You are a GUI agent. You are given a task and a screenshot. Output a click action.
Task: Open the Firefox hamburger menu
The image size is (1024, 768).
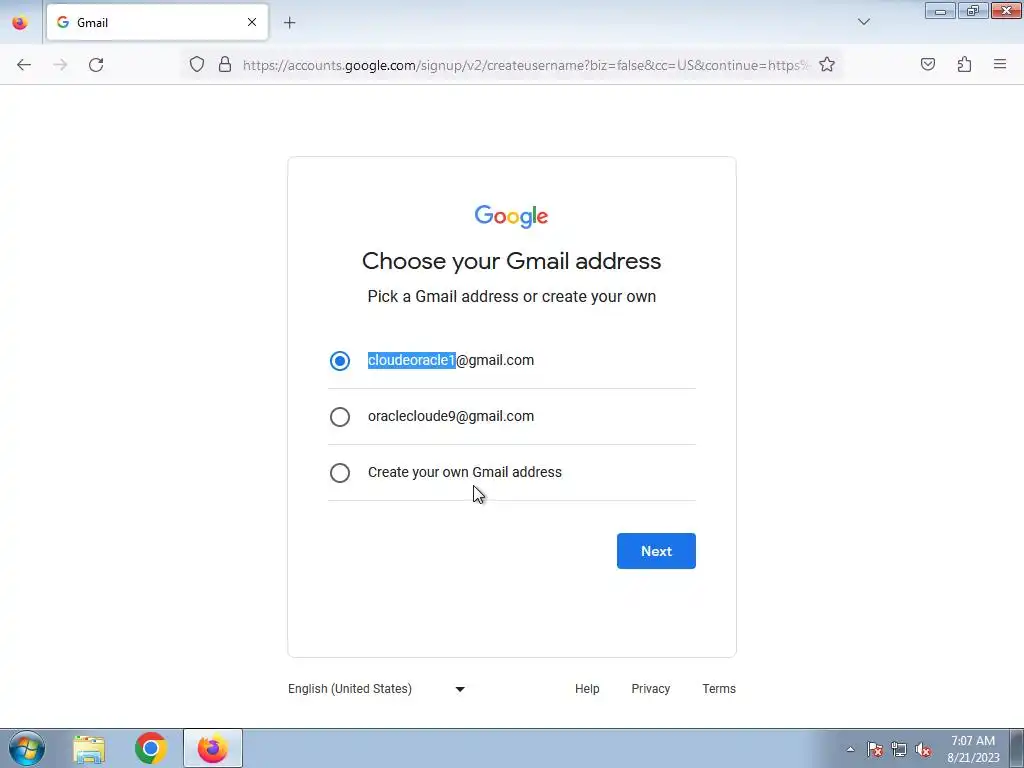click(1000, 64)
